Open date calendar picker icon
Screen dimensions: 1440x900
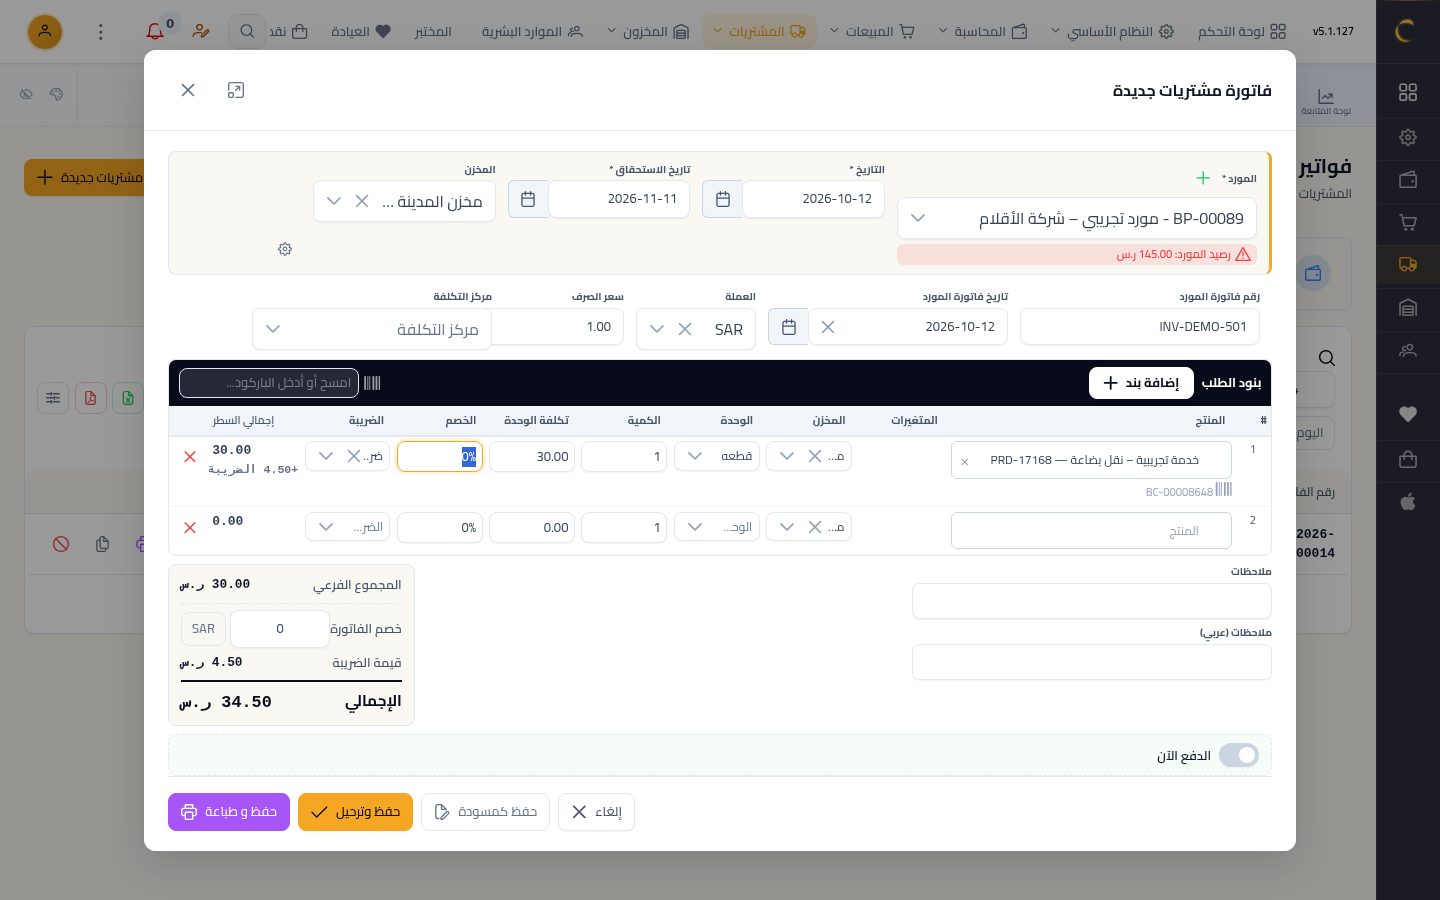722,199
